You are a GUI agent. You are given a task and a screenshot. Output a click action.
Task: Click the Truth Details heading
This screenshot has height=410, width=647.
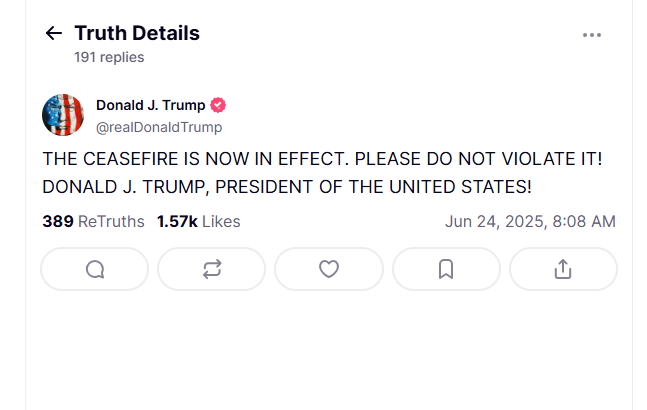click(x=137, y=33)
